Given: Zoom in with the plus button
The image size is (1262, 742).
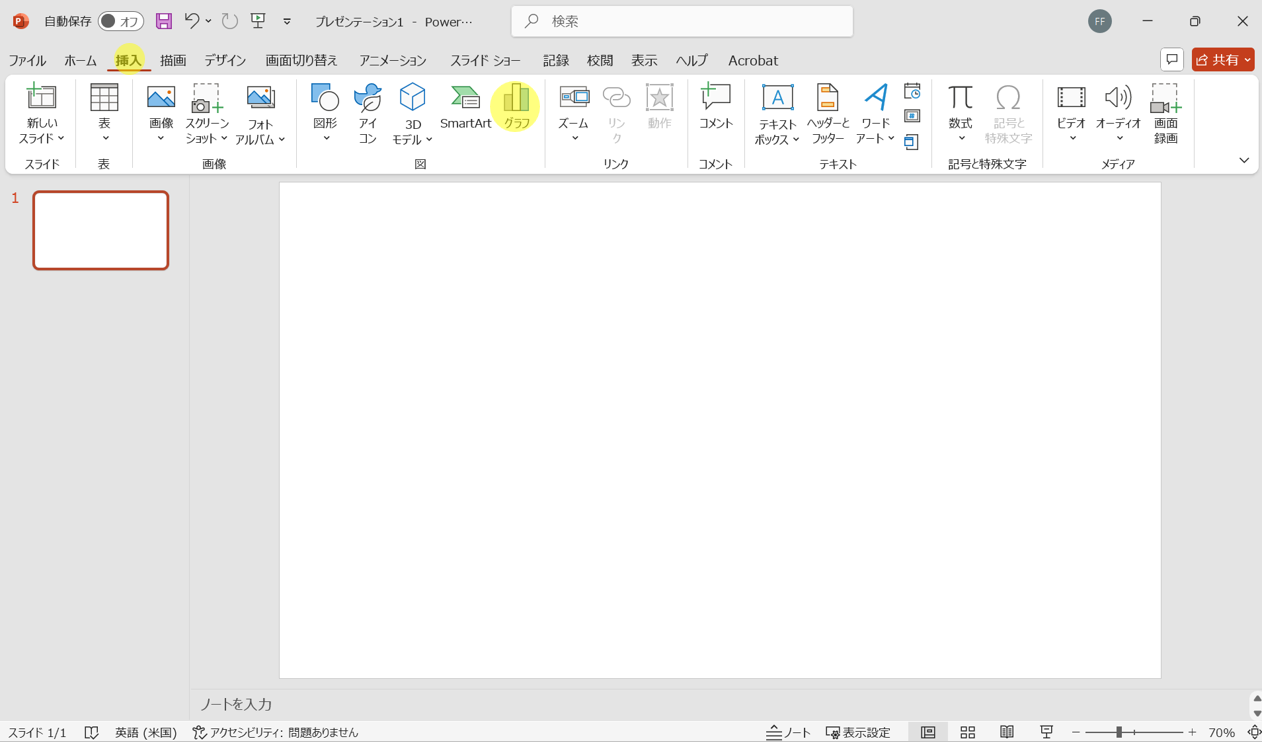Looking at the screenshot, I should click(1192, 732).
